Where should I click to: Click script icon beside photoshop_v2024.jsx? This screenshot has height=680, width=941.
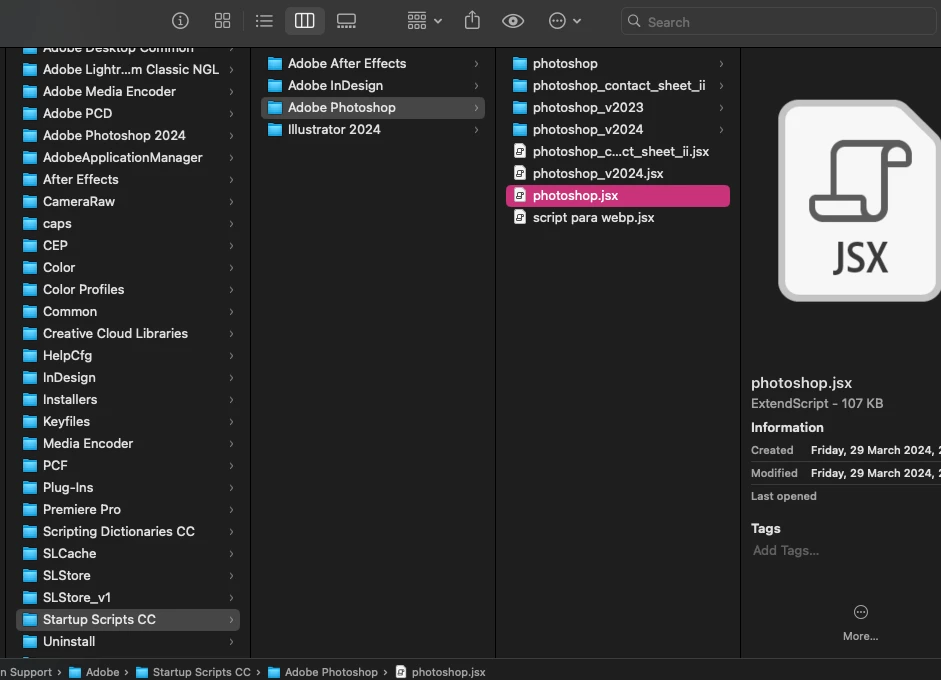pyautogui.click(x=520, y=173)
